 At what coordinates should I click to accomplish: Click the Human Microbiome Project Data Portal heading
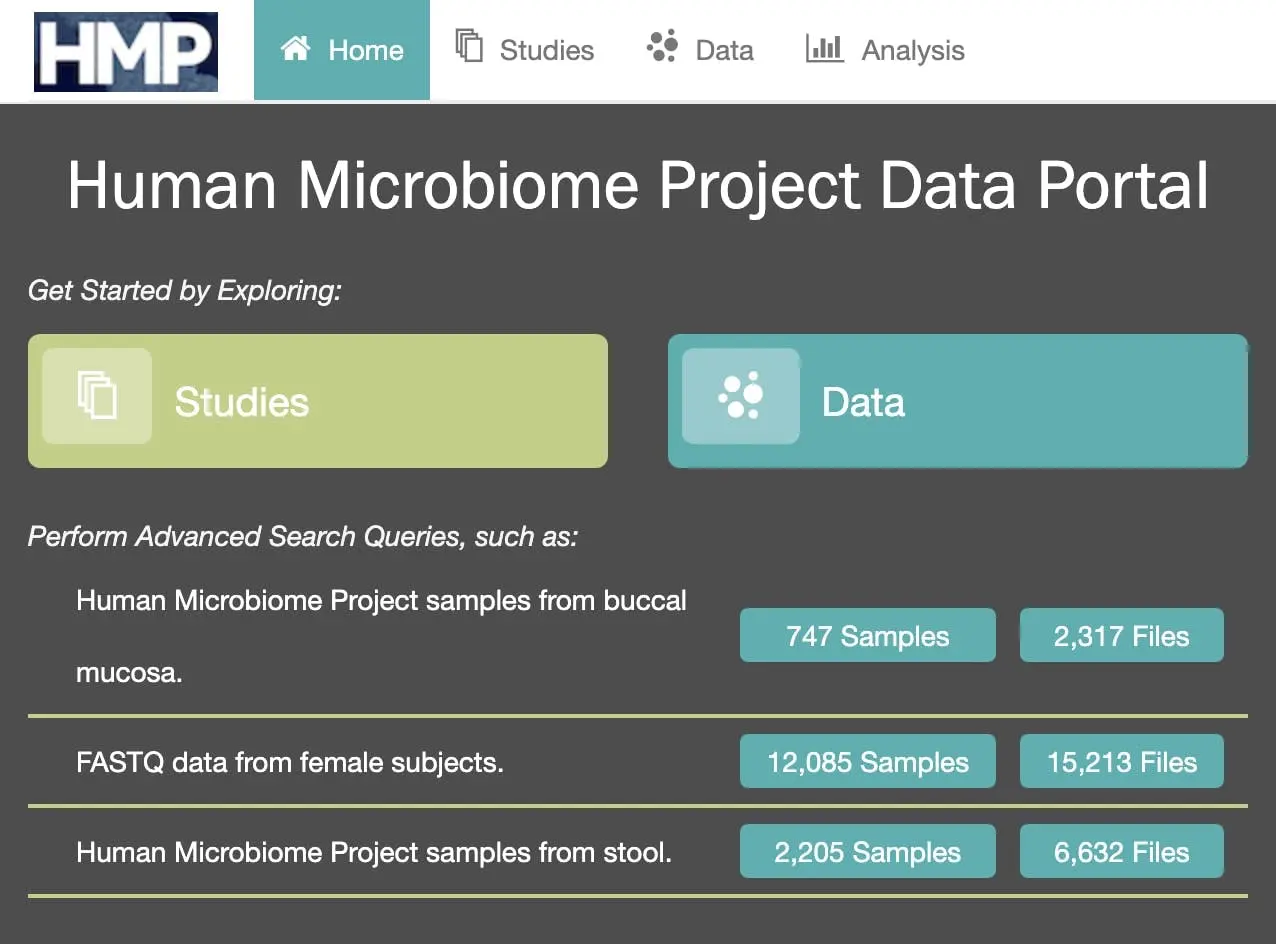pos(638,185)
